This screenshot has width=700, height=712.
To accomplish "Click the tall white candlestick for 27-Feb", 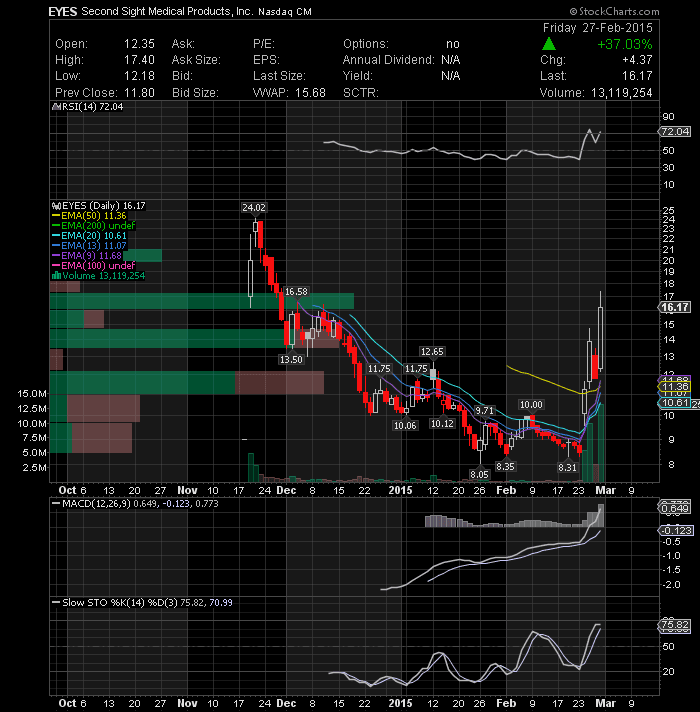I will 601,338.
